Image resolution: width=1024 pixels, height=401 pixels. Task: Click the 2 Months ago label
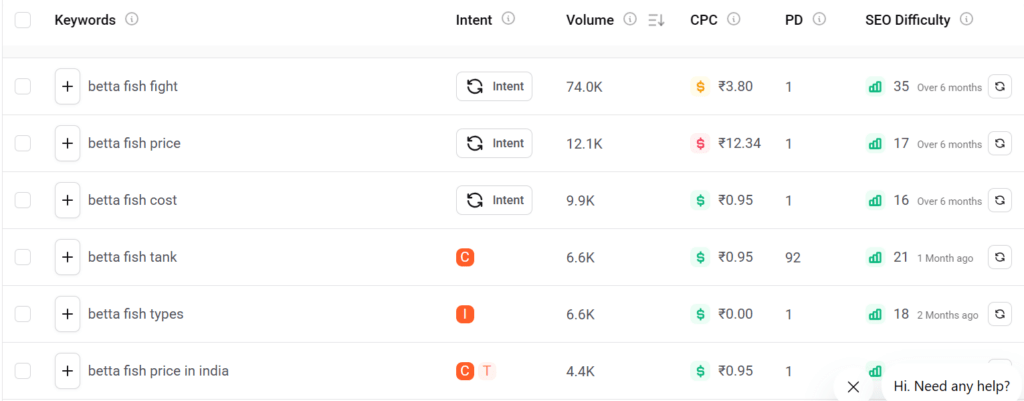tap(948, 315)
